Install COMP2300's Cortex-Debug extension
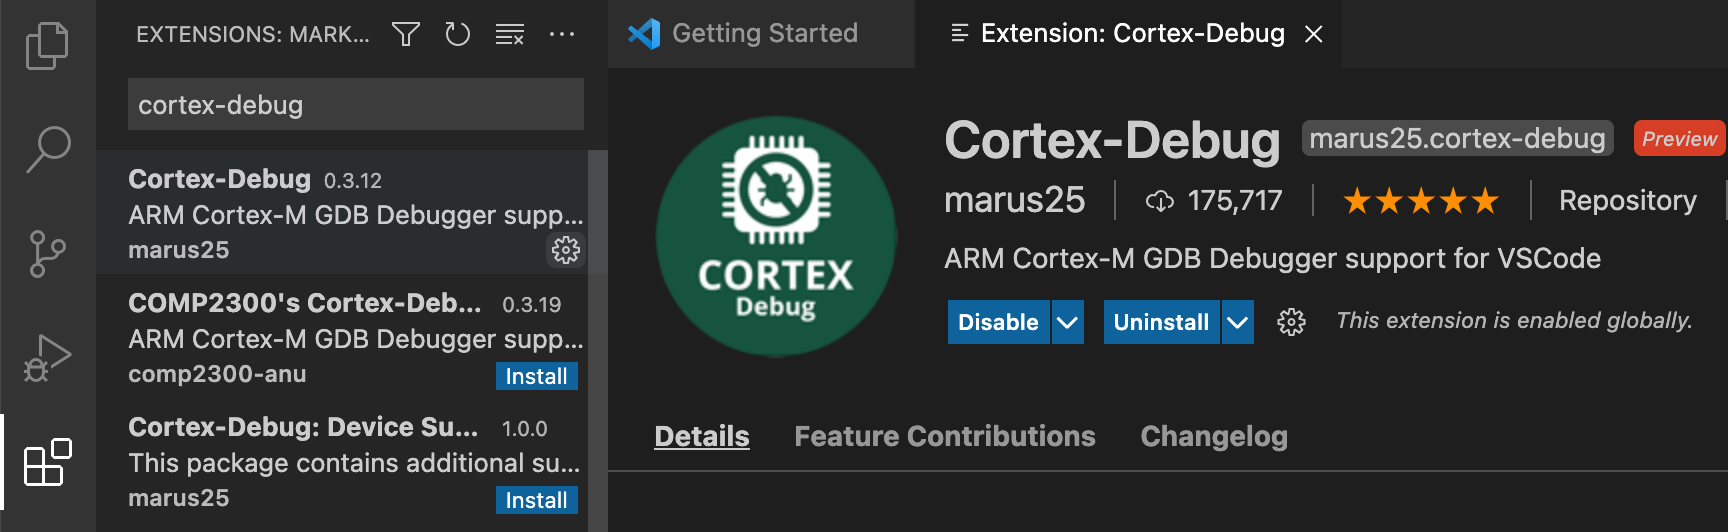 click(x=536, y=376)
